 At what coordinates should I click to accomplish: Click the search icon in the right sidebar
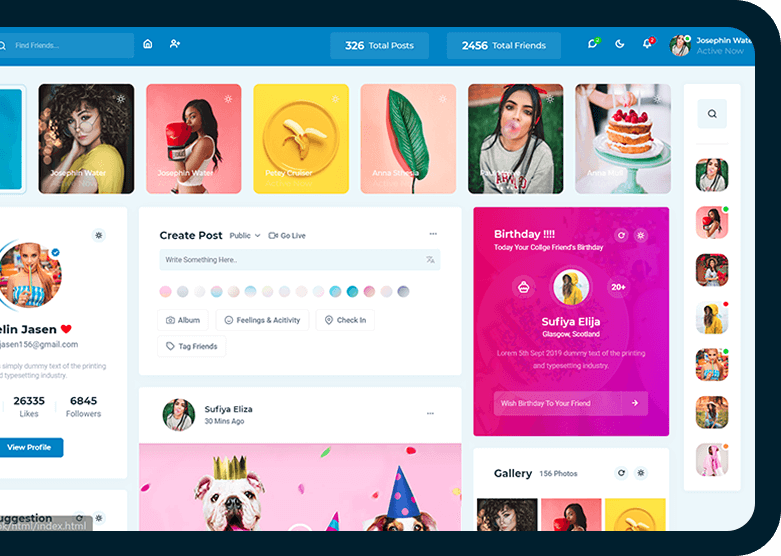(x=712, y=114)
